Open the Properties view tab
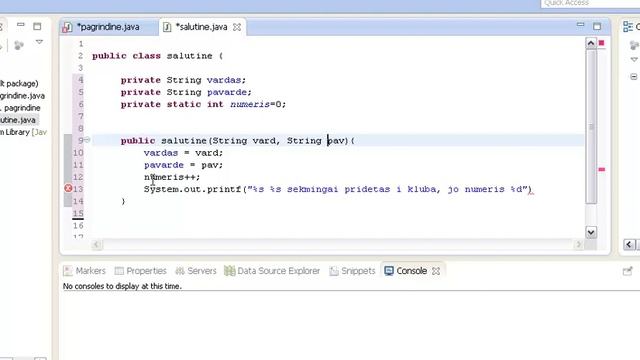 click(141, 271)
